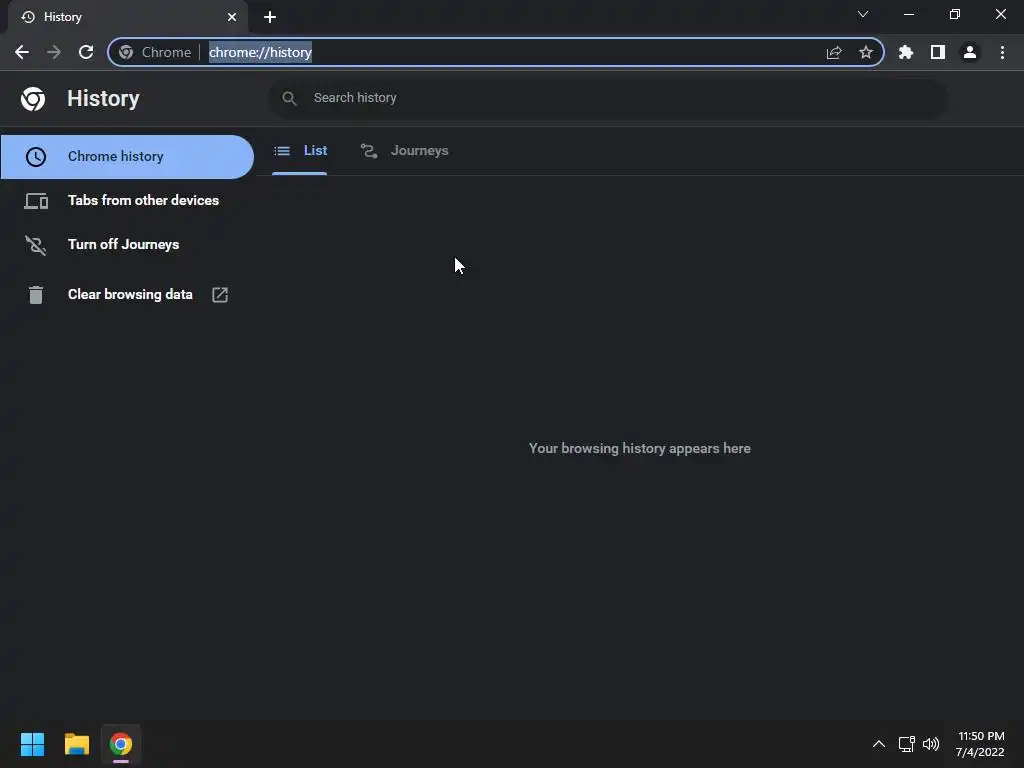Open network status in system tray
This screenshot has width=1024, height=768.
click(x=906, y=744)
